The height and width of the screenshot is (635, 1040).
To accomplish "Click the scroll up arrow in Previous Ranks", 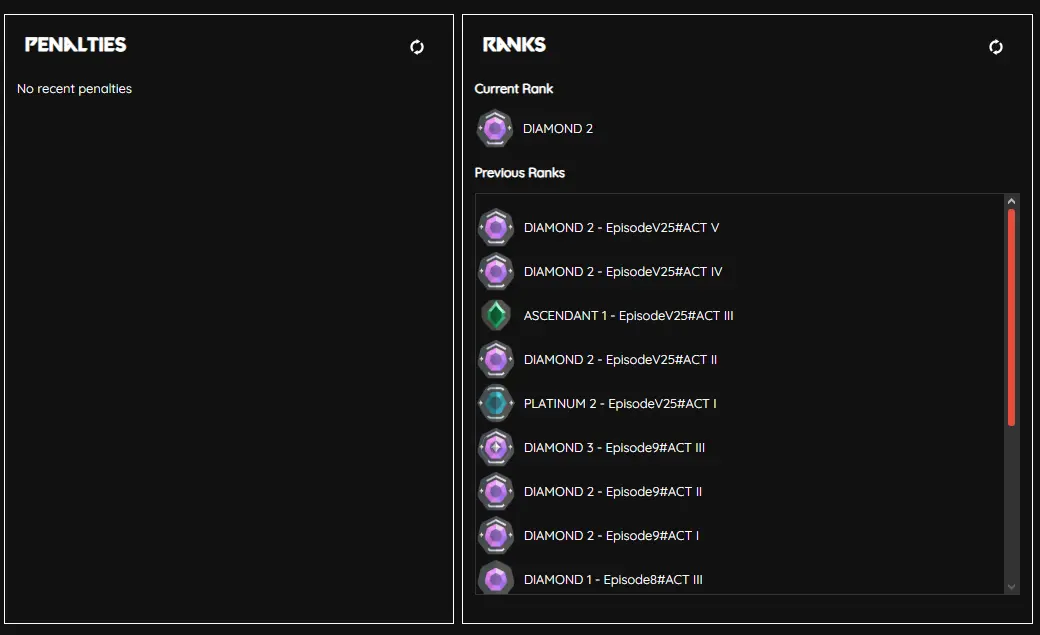I will [x=1011, y=201].
